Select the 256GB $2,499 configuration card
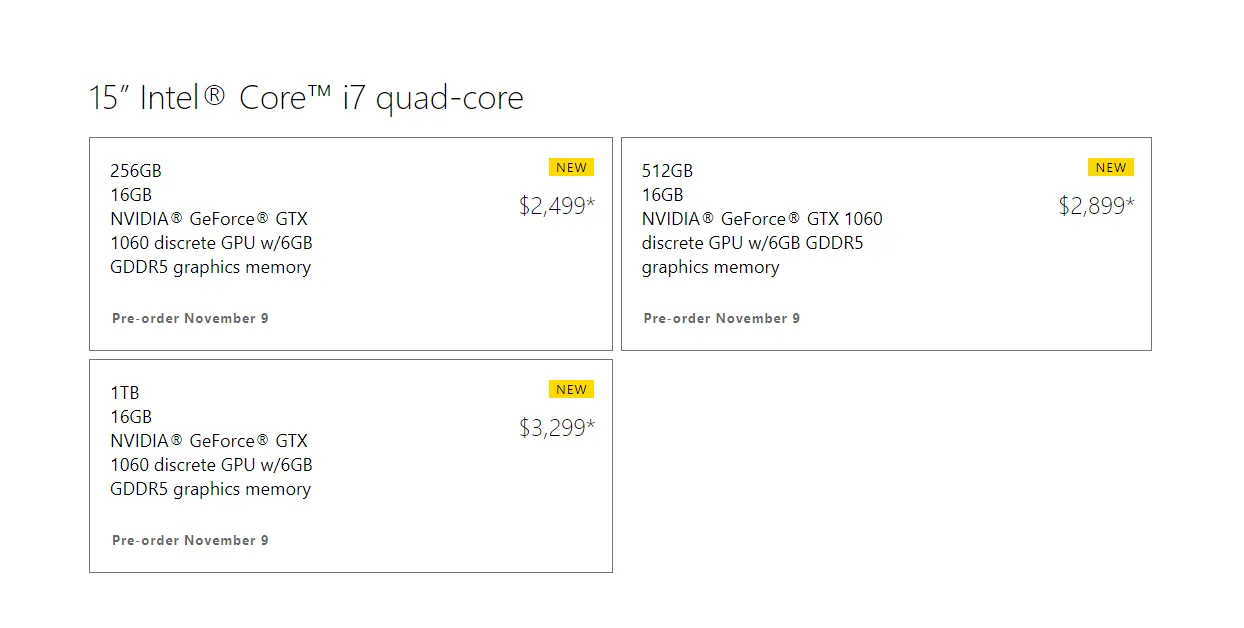 coord(351,244)
